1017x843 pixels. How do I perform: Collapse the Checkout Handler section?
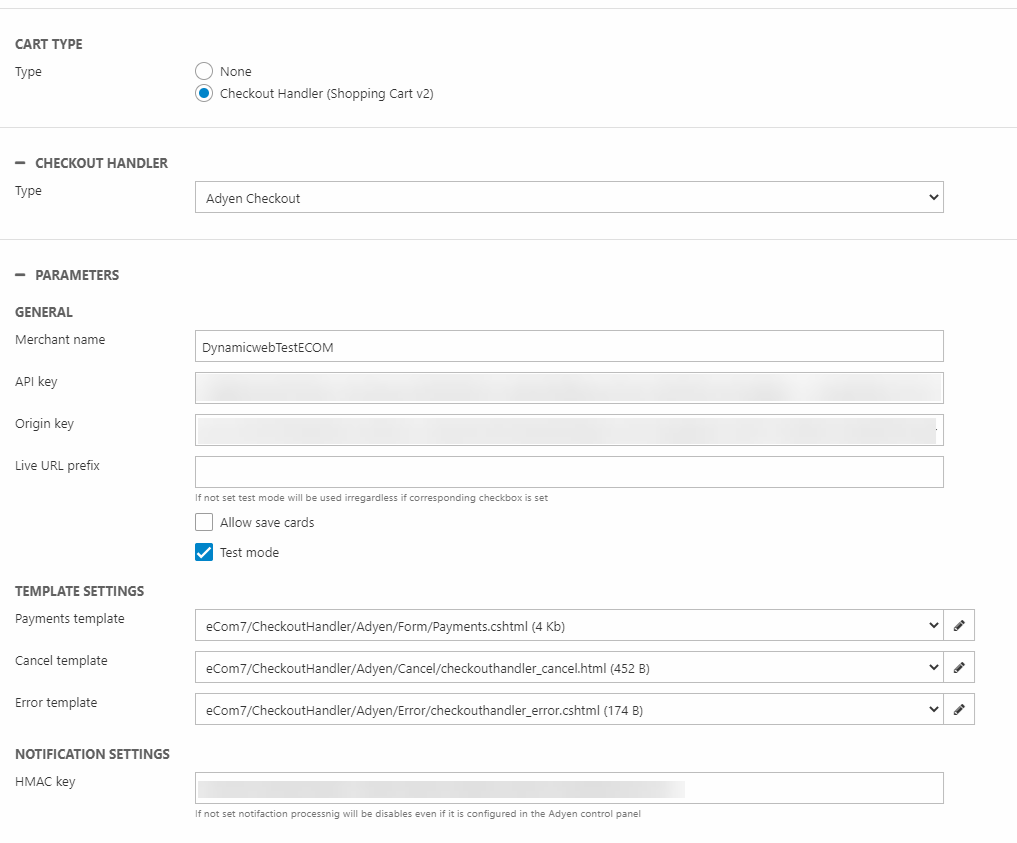[20, 163]
